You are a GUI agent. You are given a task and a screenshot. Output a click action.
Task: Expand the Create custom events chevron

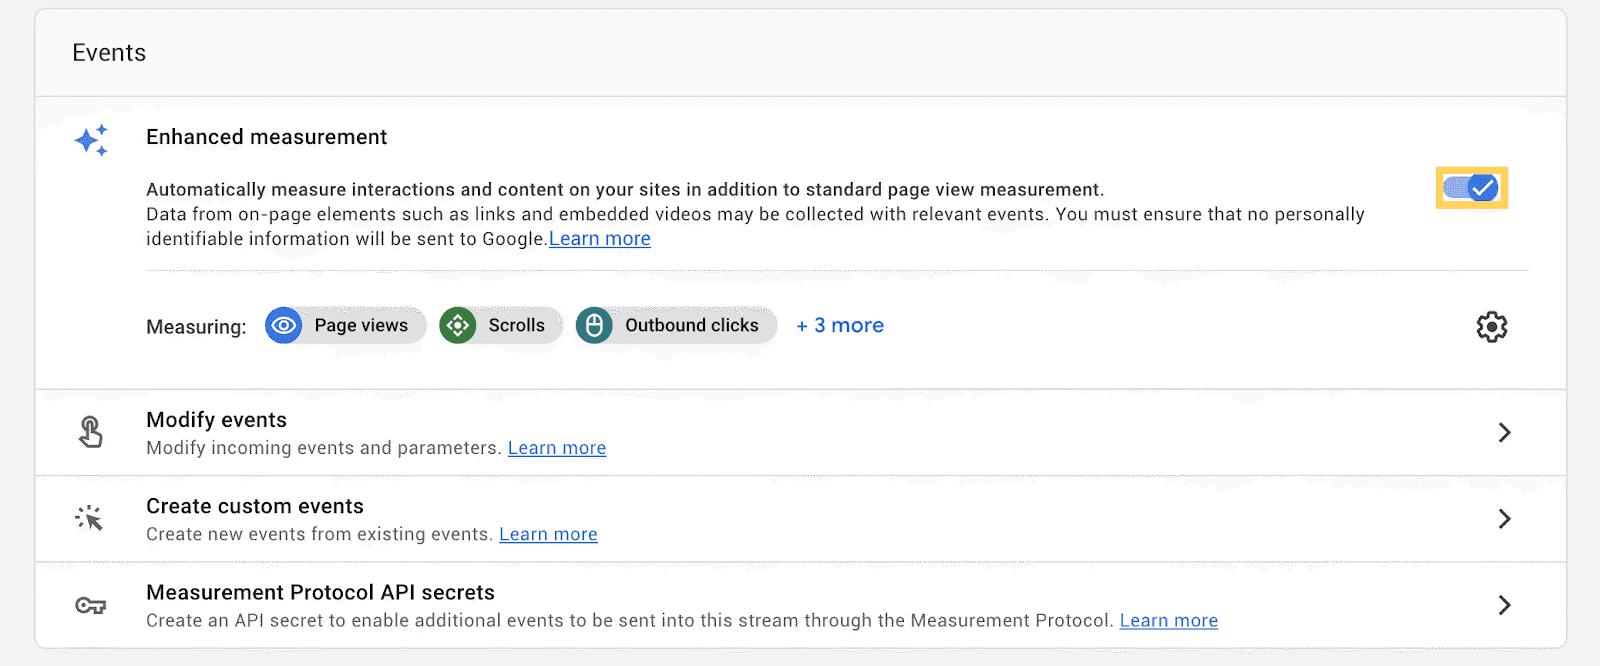point(1504,518)
